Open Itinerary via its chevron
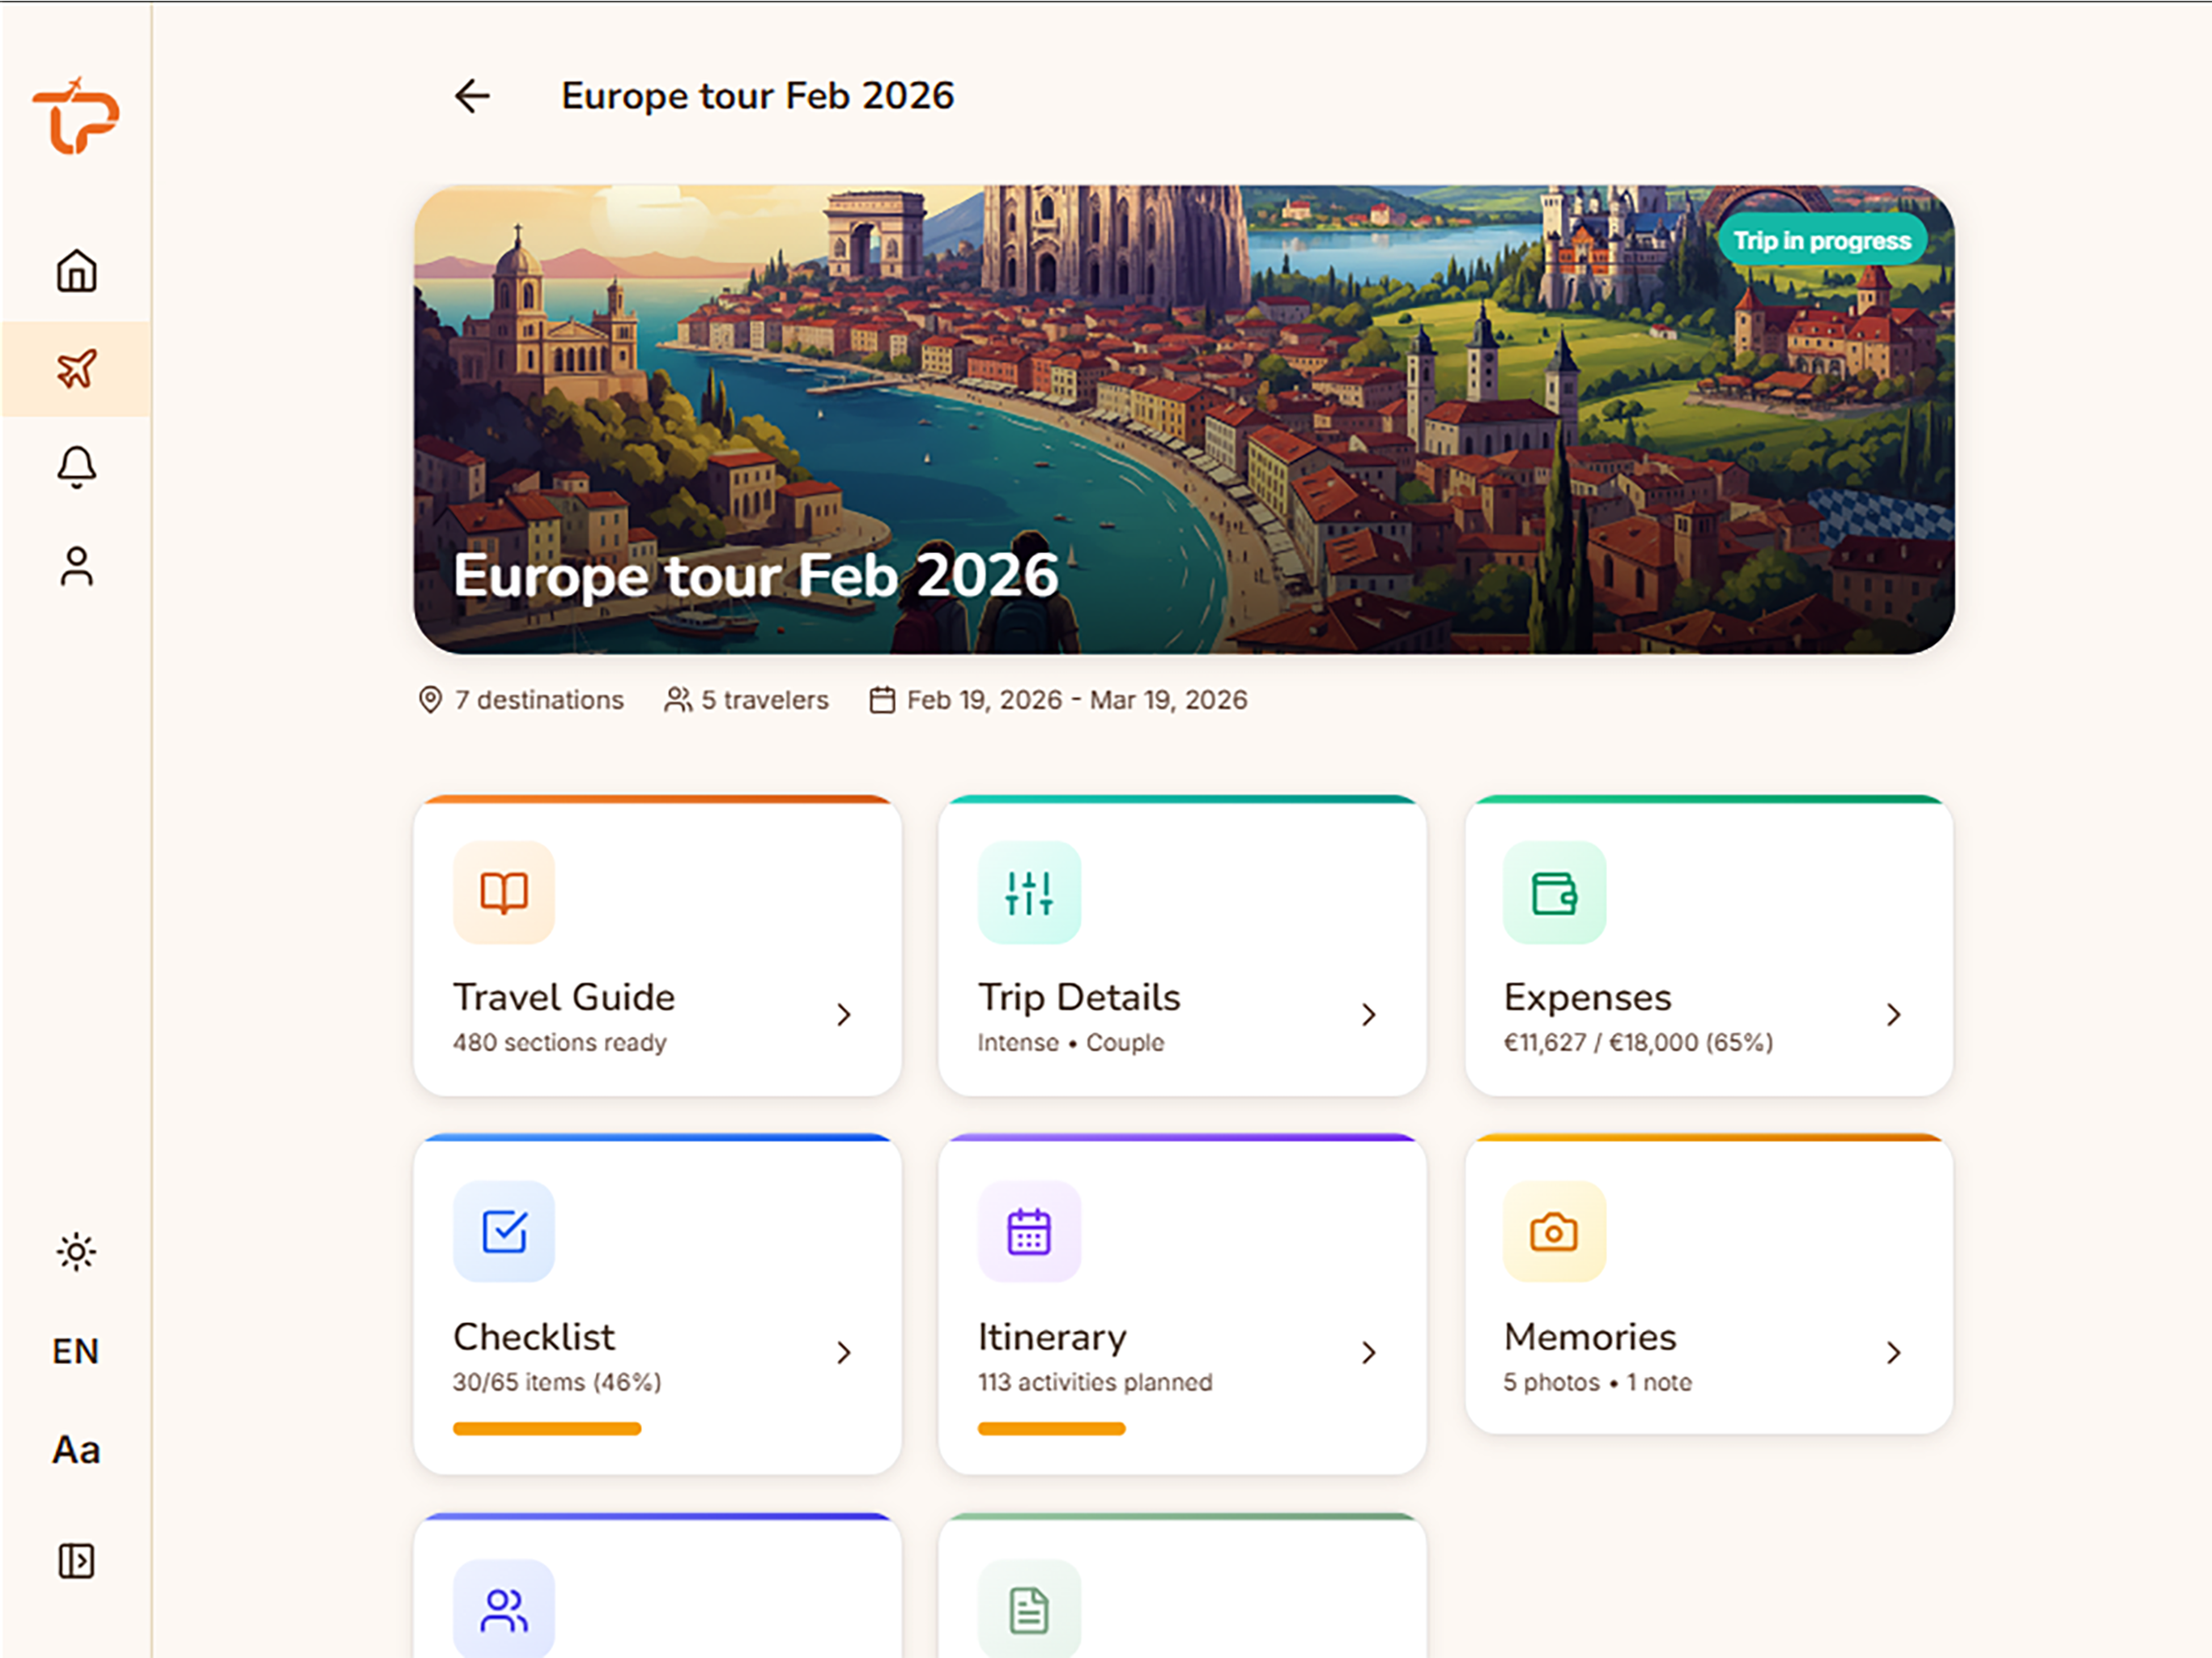 click(1369, 1353)
